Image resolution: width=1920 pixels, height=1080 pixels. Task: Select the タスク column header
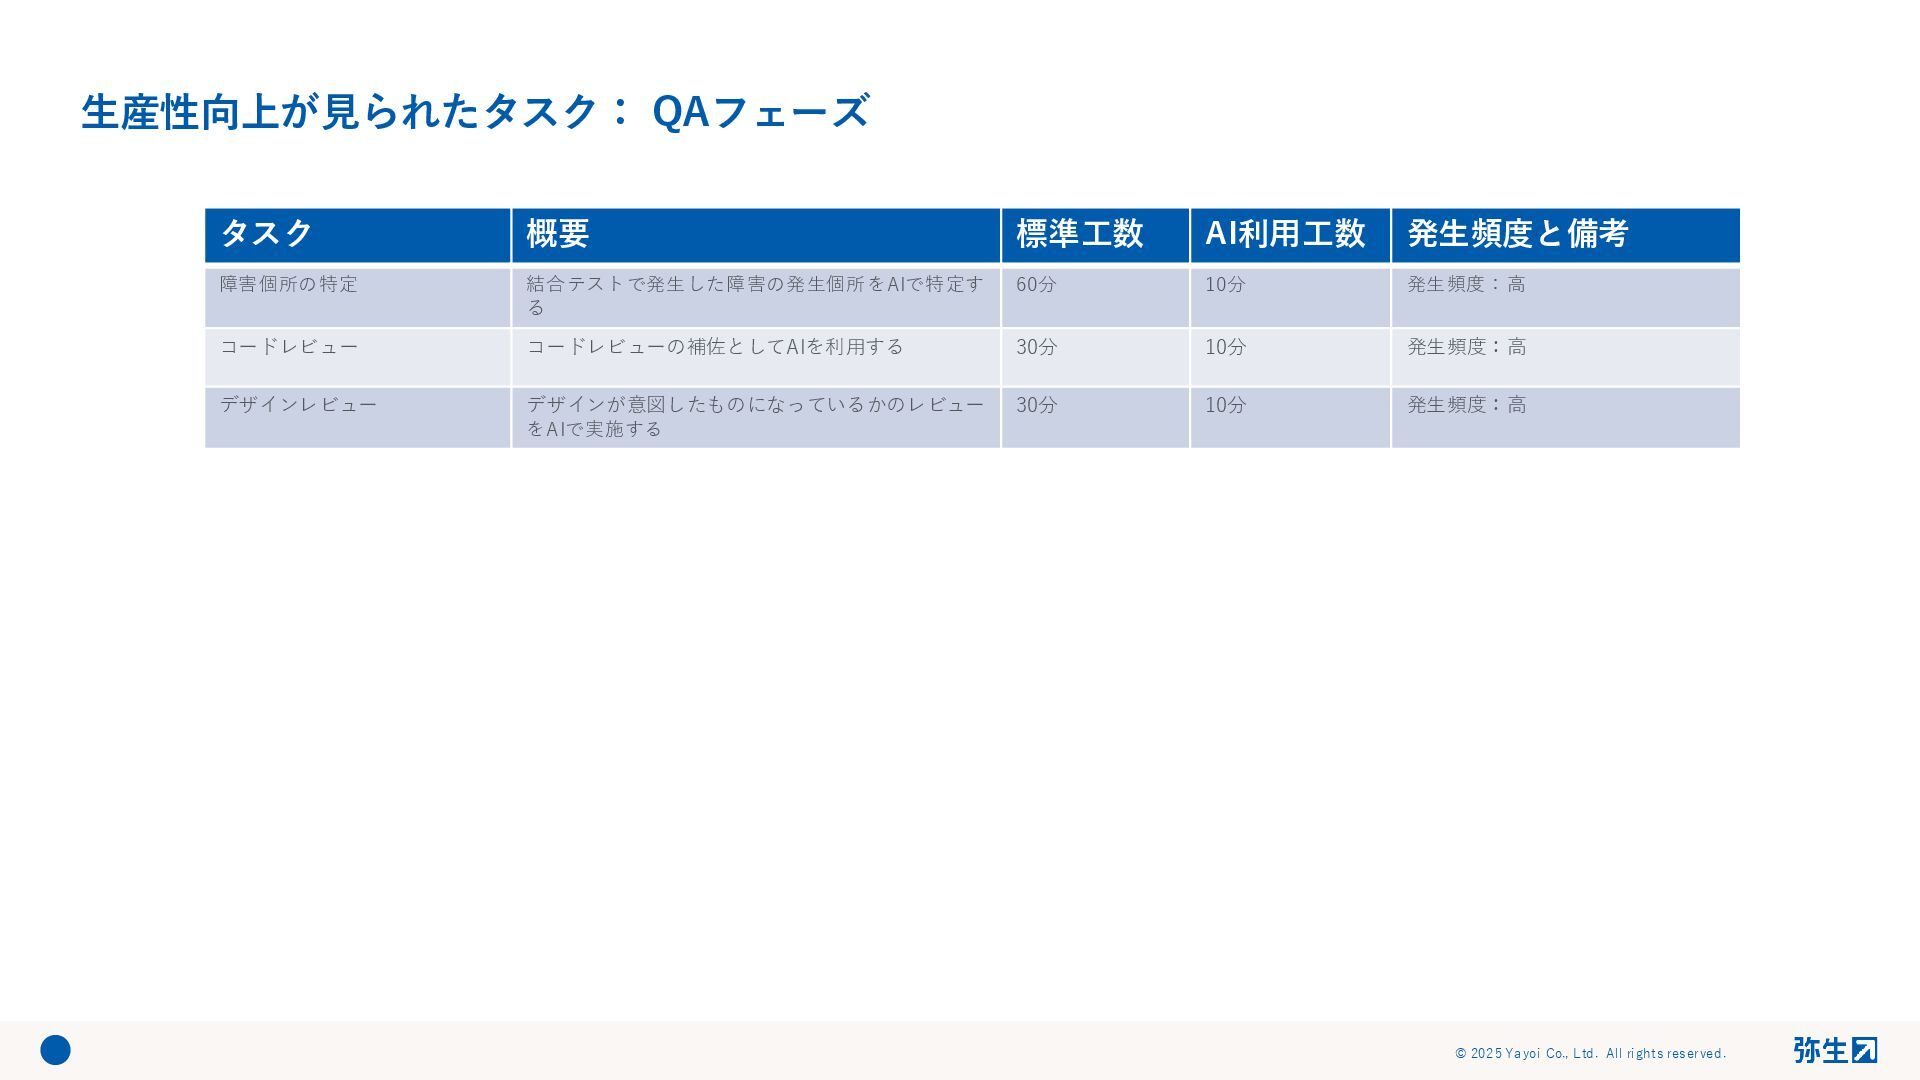click(357, 234)
